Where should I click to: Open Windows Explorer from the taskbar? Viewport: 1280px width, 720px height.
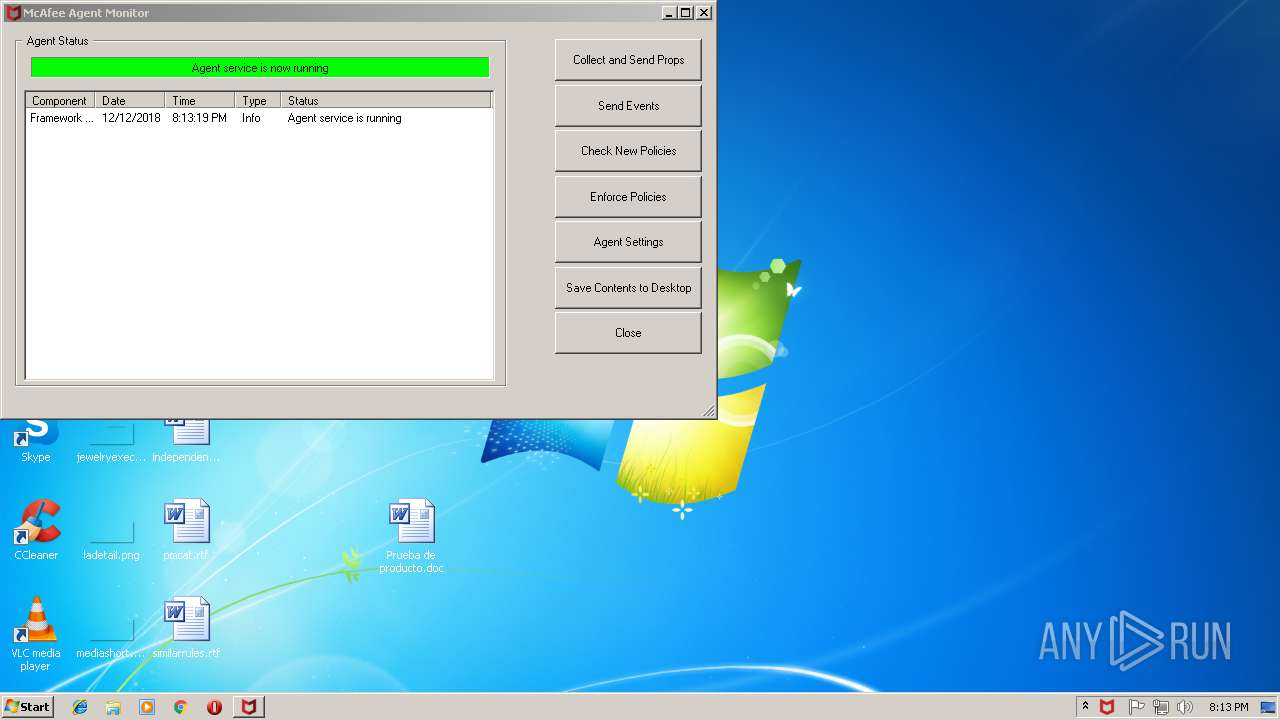(x=113, y=707)
